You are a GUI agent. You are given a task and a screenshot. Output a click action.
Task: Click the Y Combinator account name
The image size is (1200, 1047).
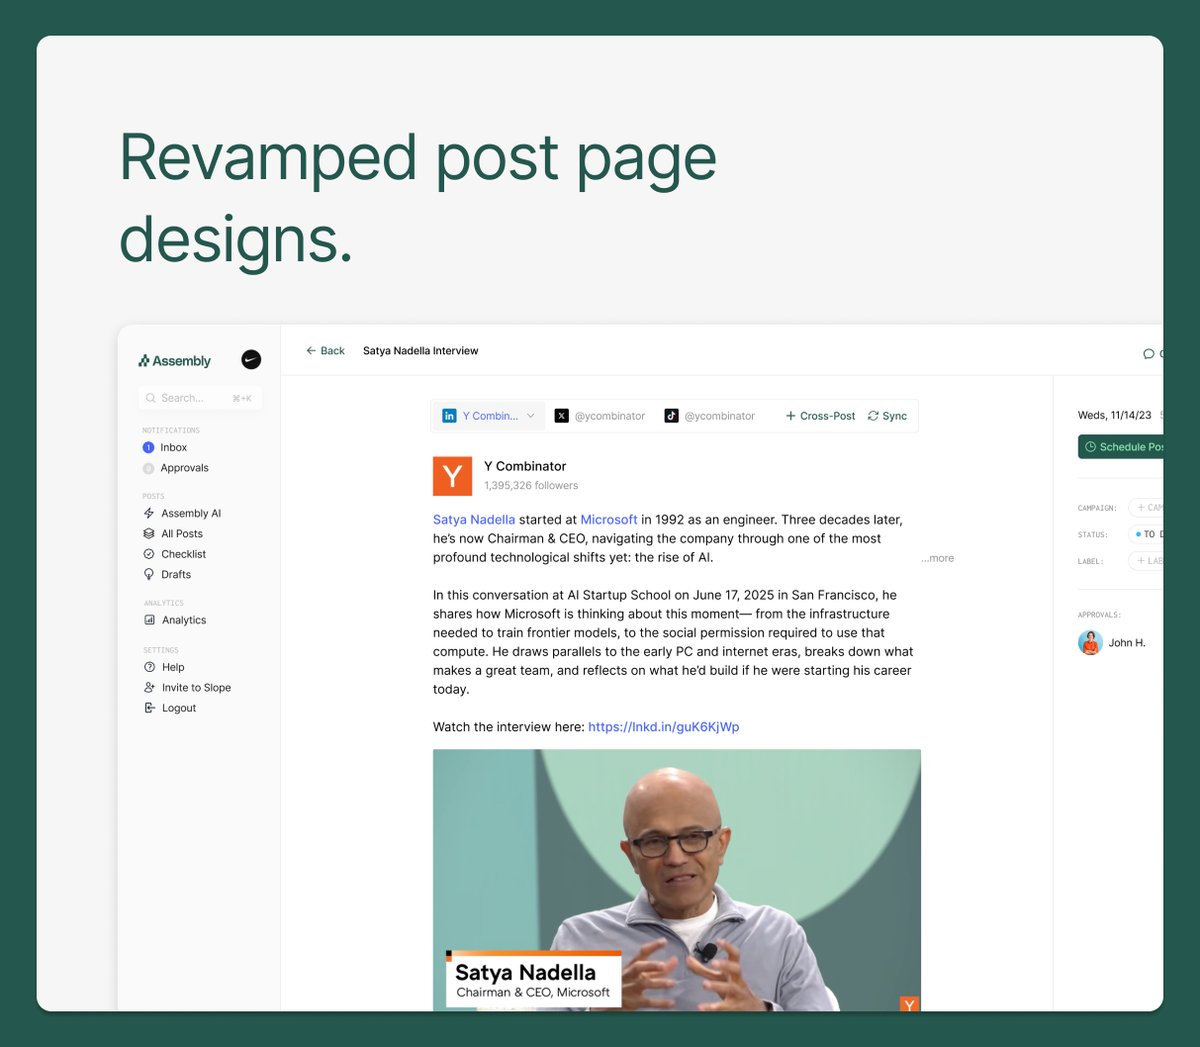(x=525, y=466)
